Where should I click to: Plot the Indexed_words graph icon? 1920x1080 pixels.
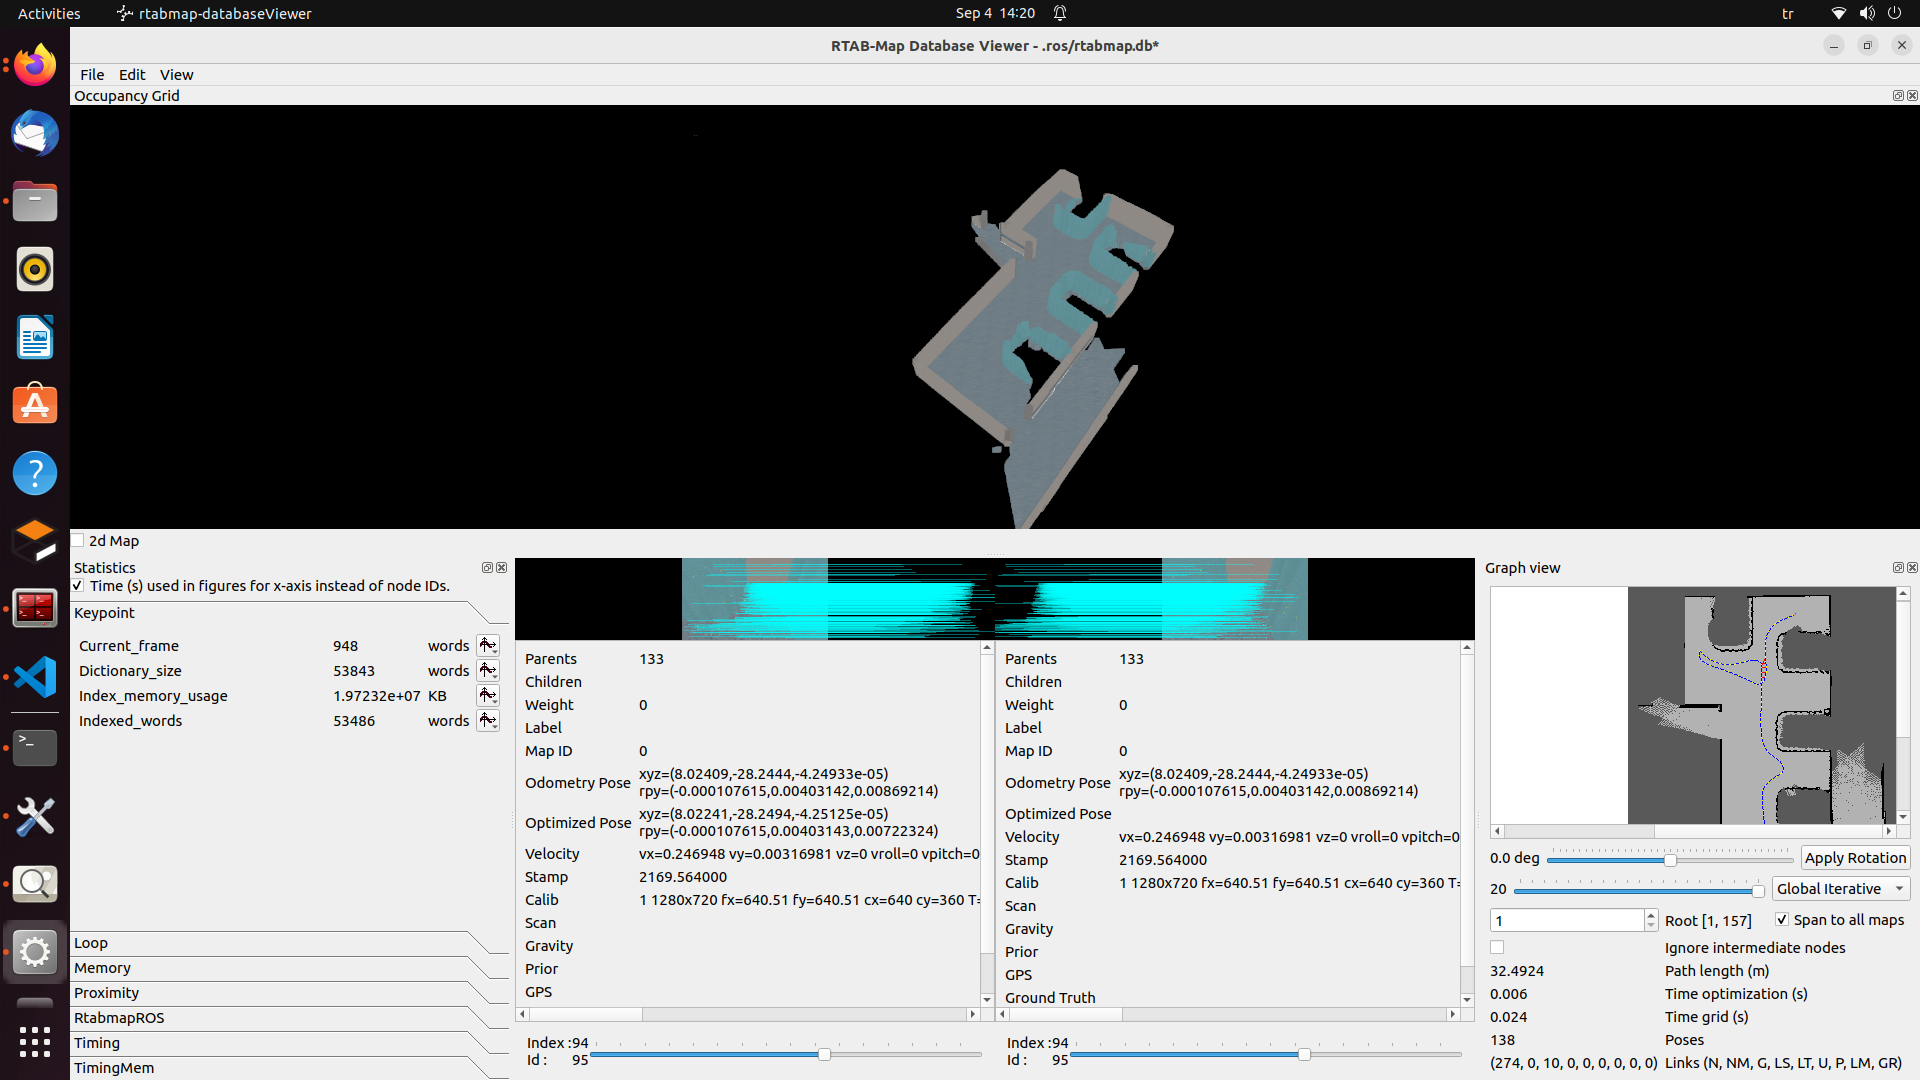[x=487, y=720]
